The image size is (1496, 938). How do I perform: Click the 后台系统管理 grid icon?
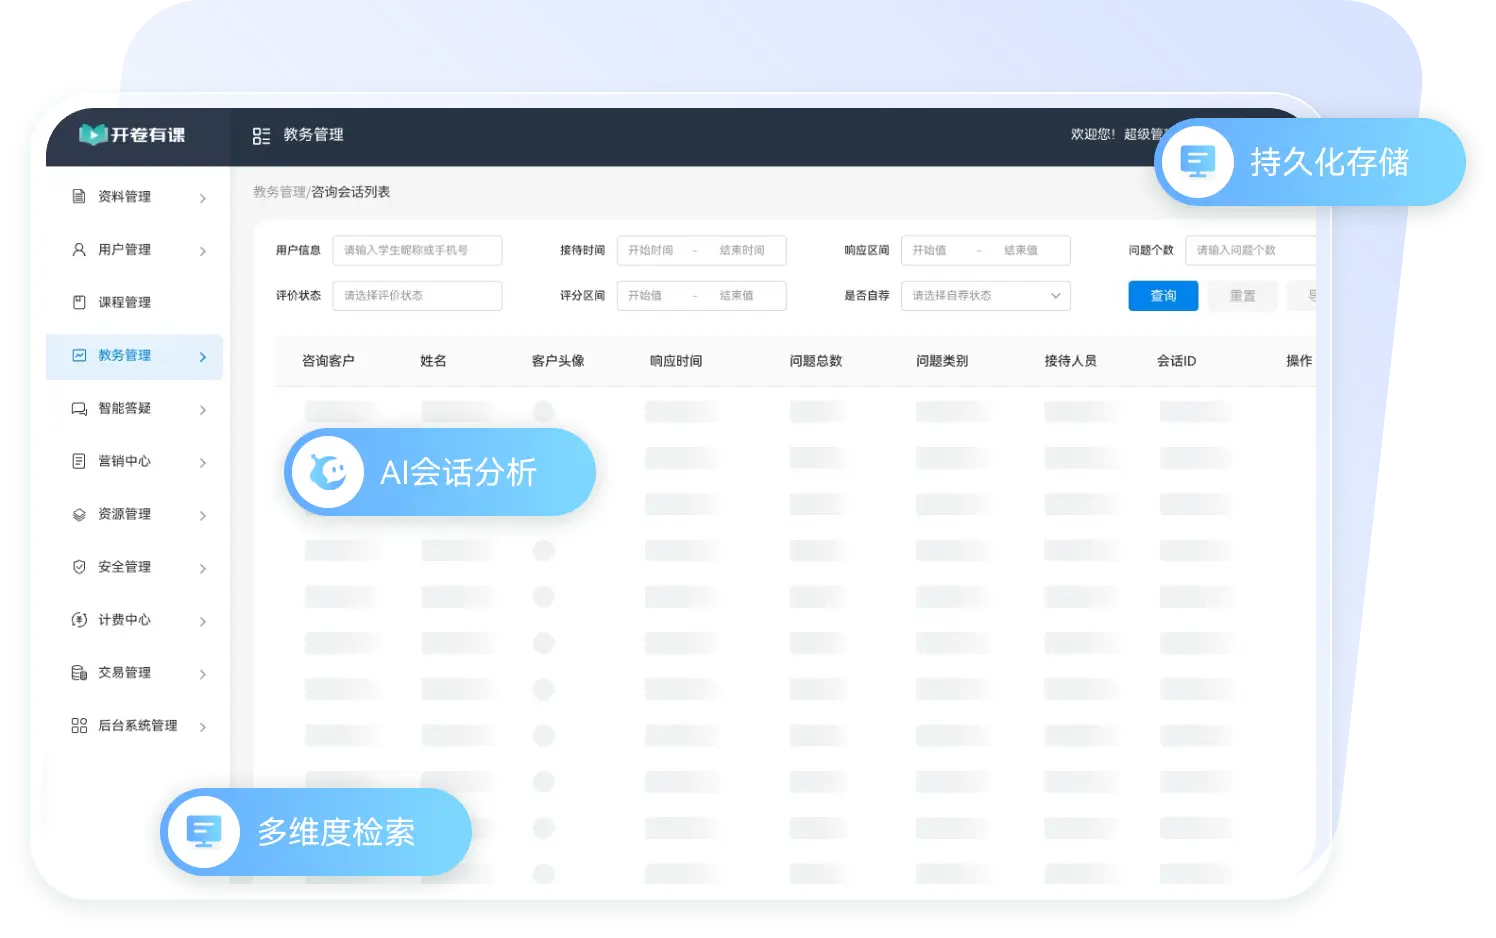point(79,726)
